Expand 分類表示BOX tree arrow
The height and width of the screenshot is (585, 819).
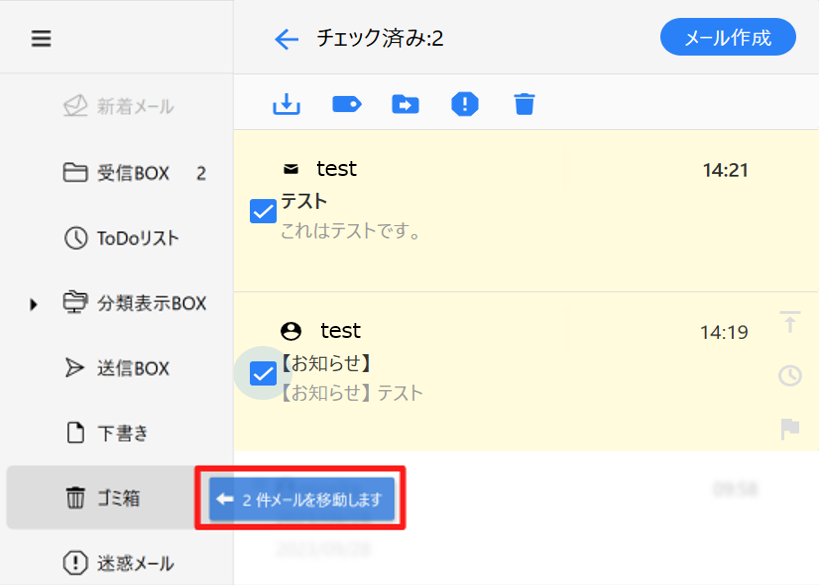pos(33,304)
